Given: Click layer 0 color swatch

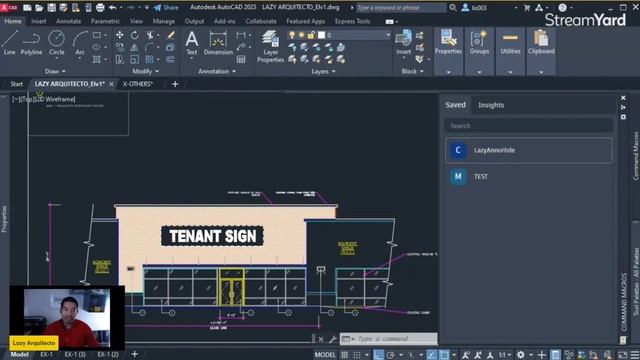Looking at the screenshot, I should pyautogui.click(x=321, y=35).
